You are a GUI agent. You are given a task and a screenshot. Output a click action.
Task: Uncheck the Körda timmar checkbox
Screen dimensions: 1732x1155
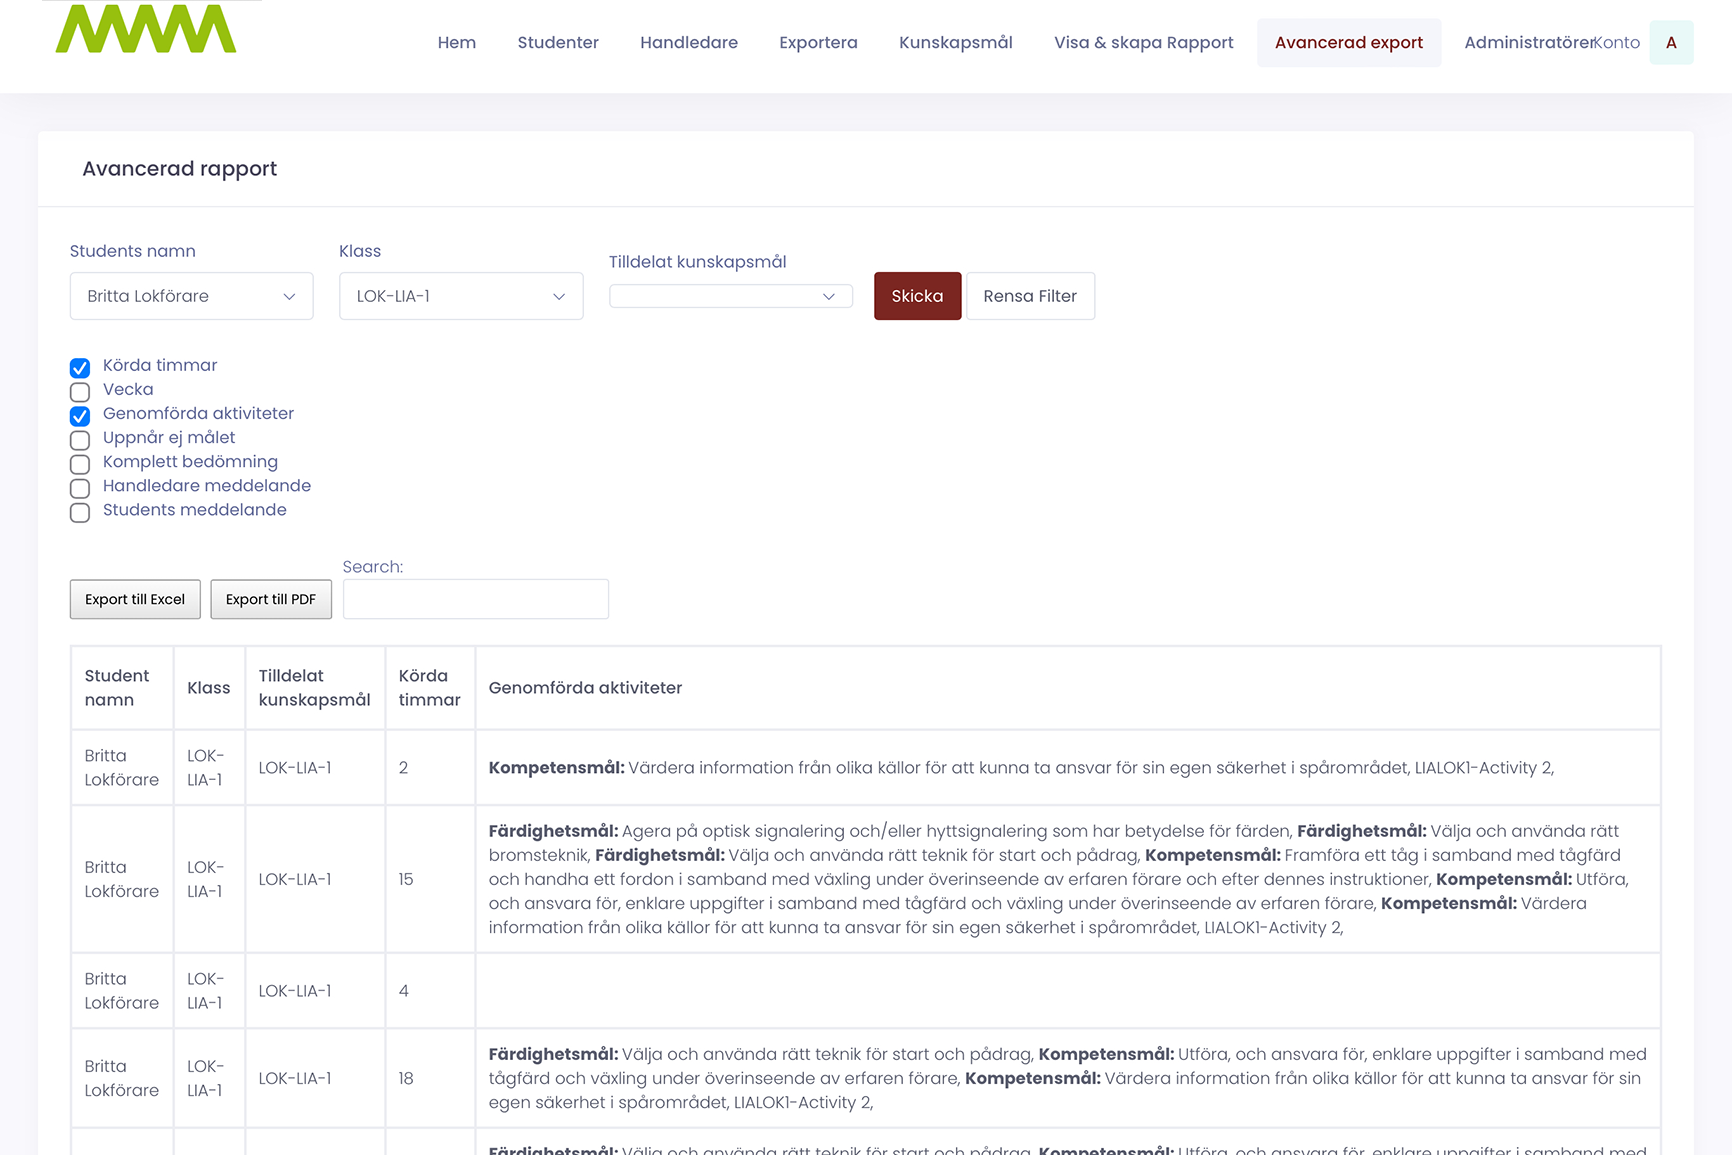[80, 367]
